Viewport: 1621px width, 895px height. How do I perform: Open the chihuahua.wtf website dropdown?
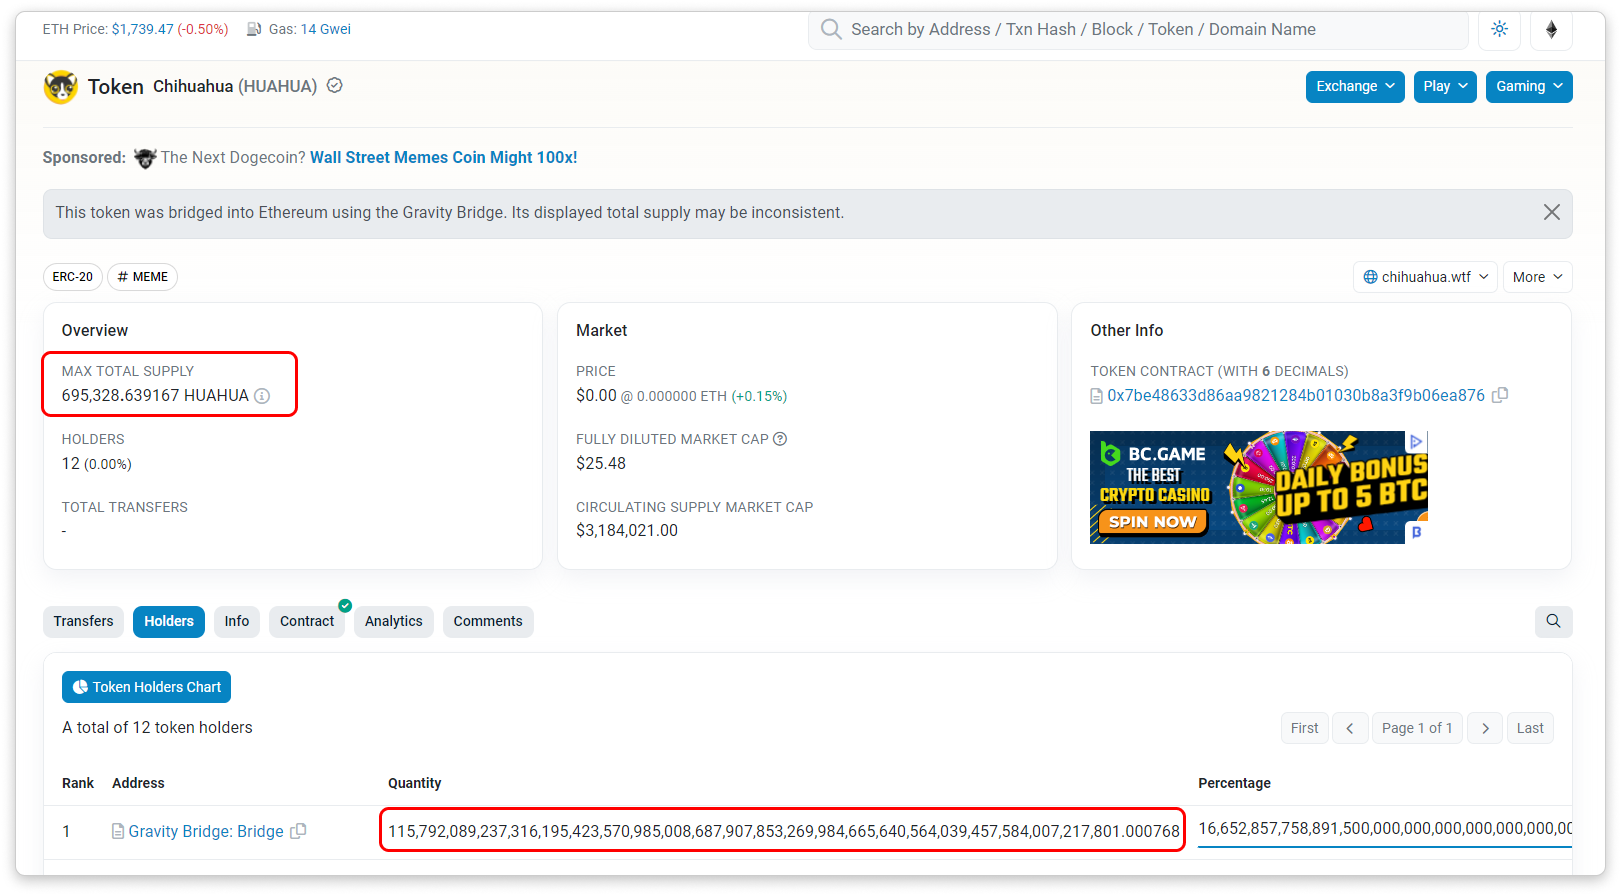tap(1425, 277)
